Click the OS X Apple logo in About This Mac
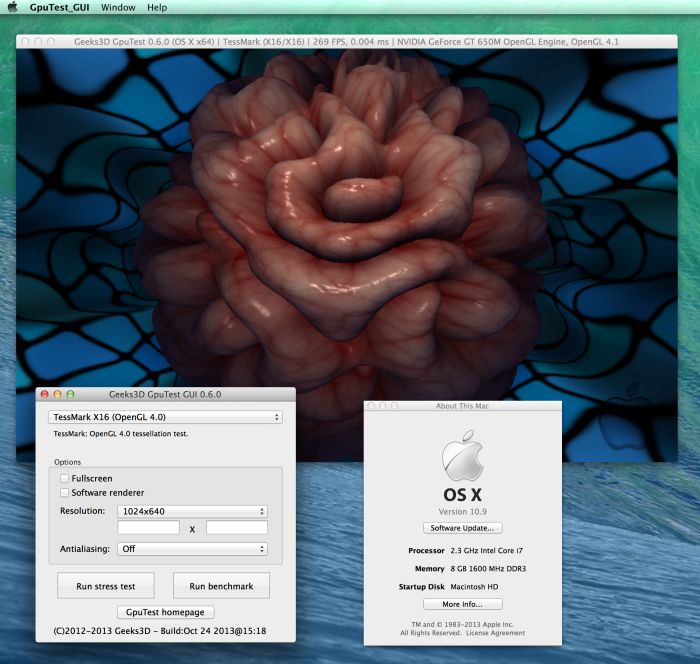The height and width of the screenshot is (664, 700). 462,455
